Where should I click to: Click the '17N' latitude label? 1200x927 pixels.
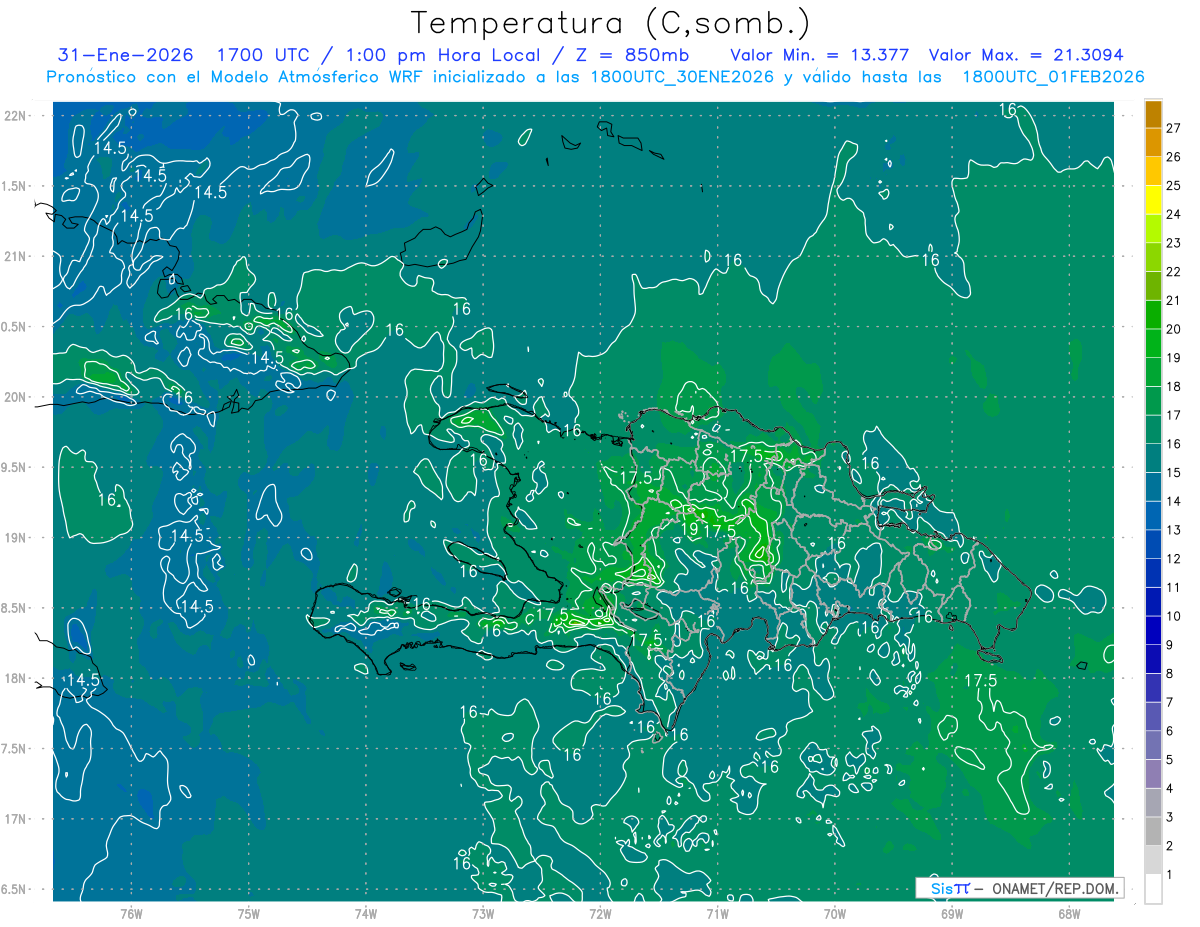tap(17, 820)
